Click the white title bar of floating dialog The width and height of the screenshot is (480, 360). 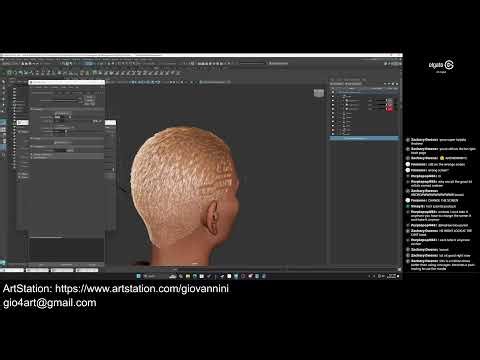point(67,82)
